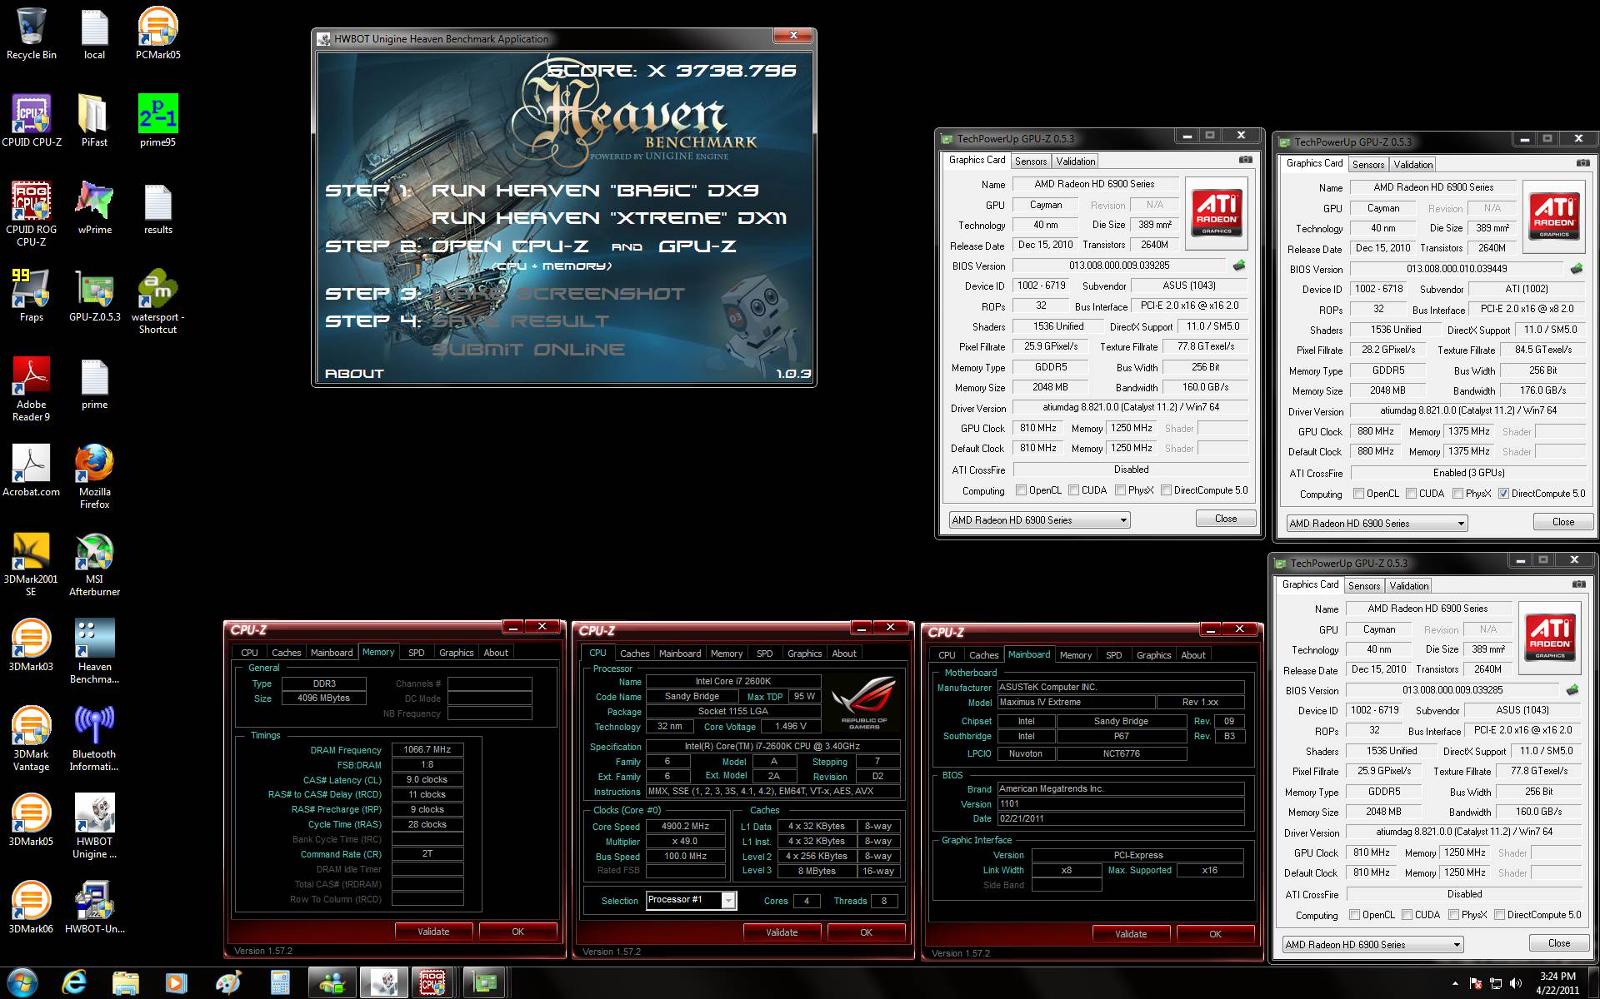Click OK in CPU-Z processor window
The image size is (1600, 999).
(x=866, y=932)
